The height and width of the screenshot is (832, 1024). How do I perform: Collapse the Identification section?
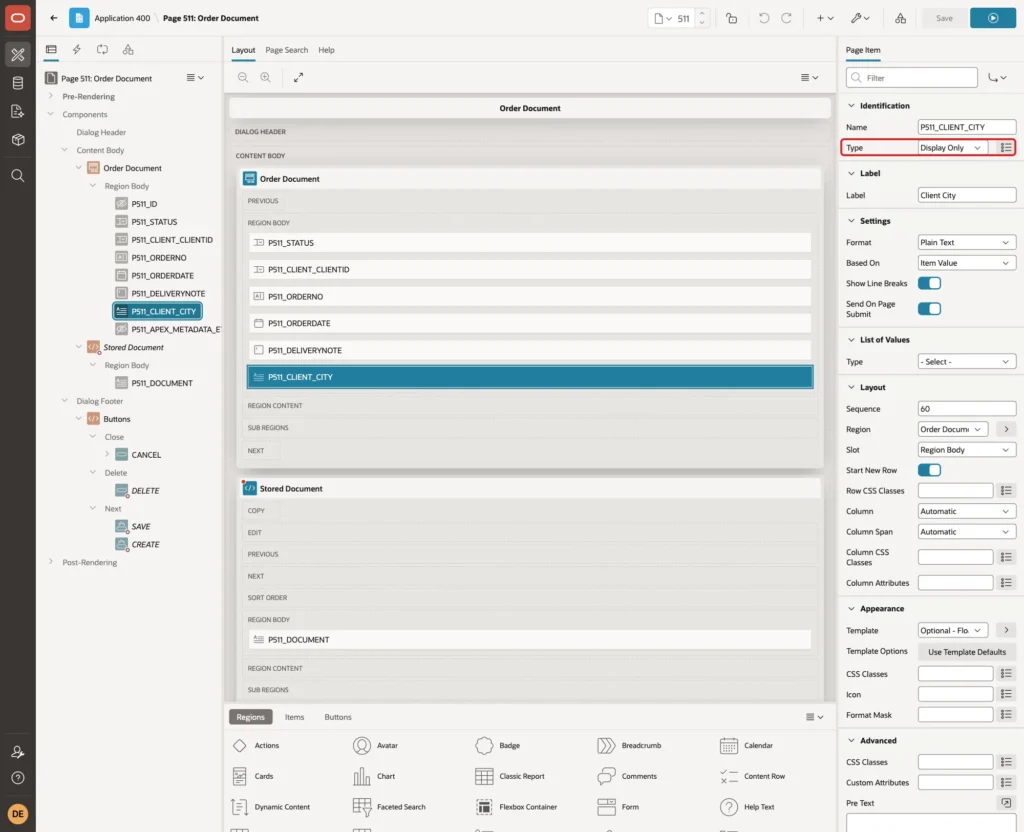coord(851,106)
